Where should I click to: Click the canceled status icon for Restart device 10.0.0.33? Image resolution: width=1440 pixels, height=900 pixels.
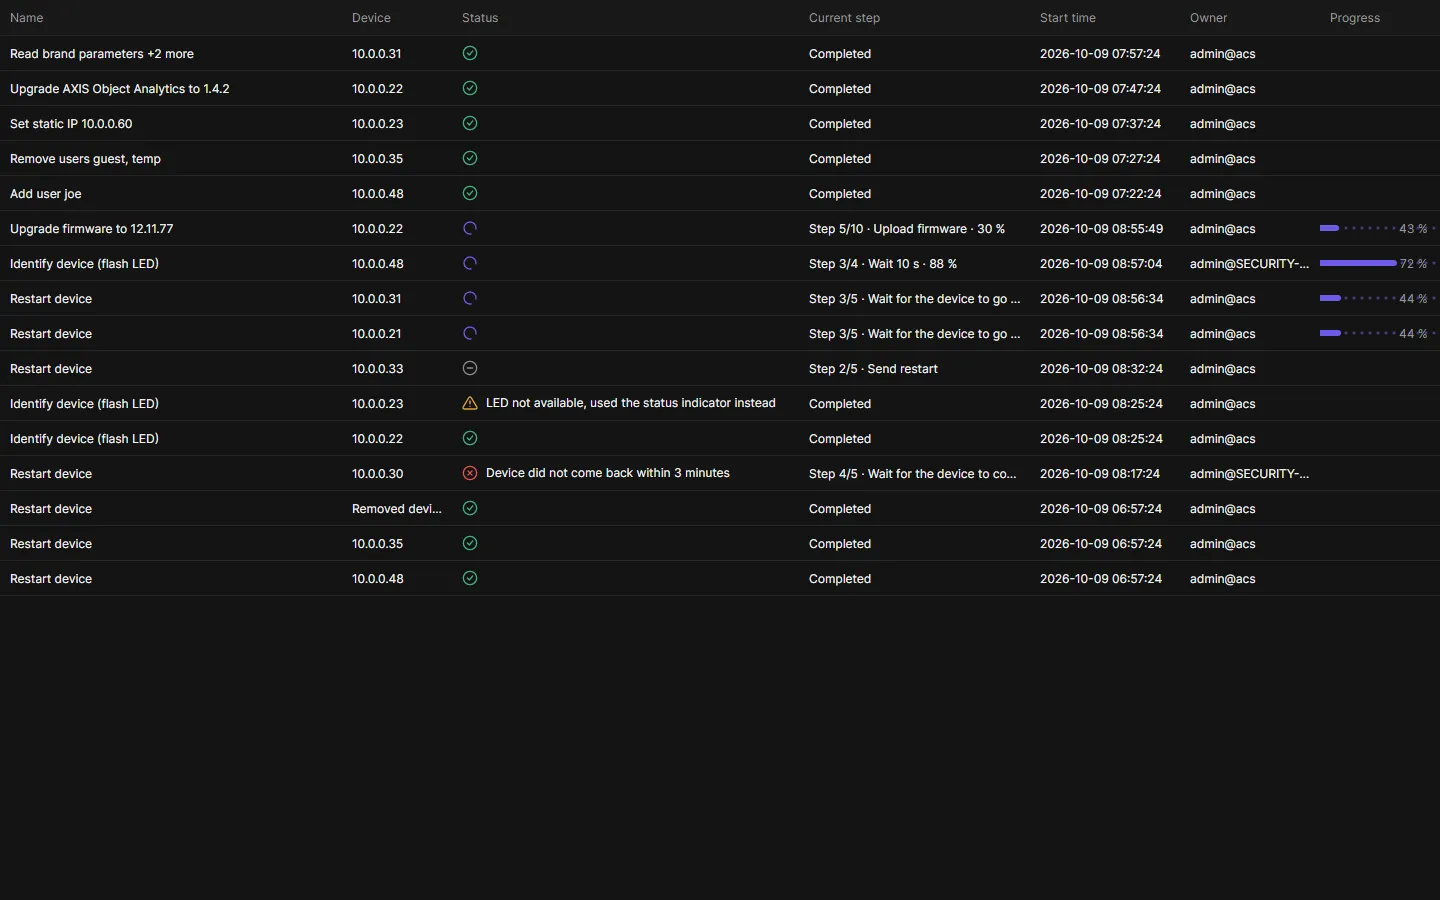tap(470, 368)
